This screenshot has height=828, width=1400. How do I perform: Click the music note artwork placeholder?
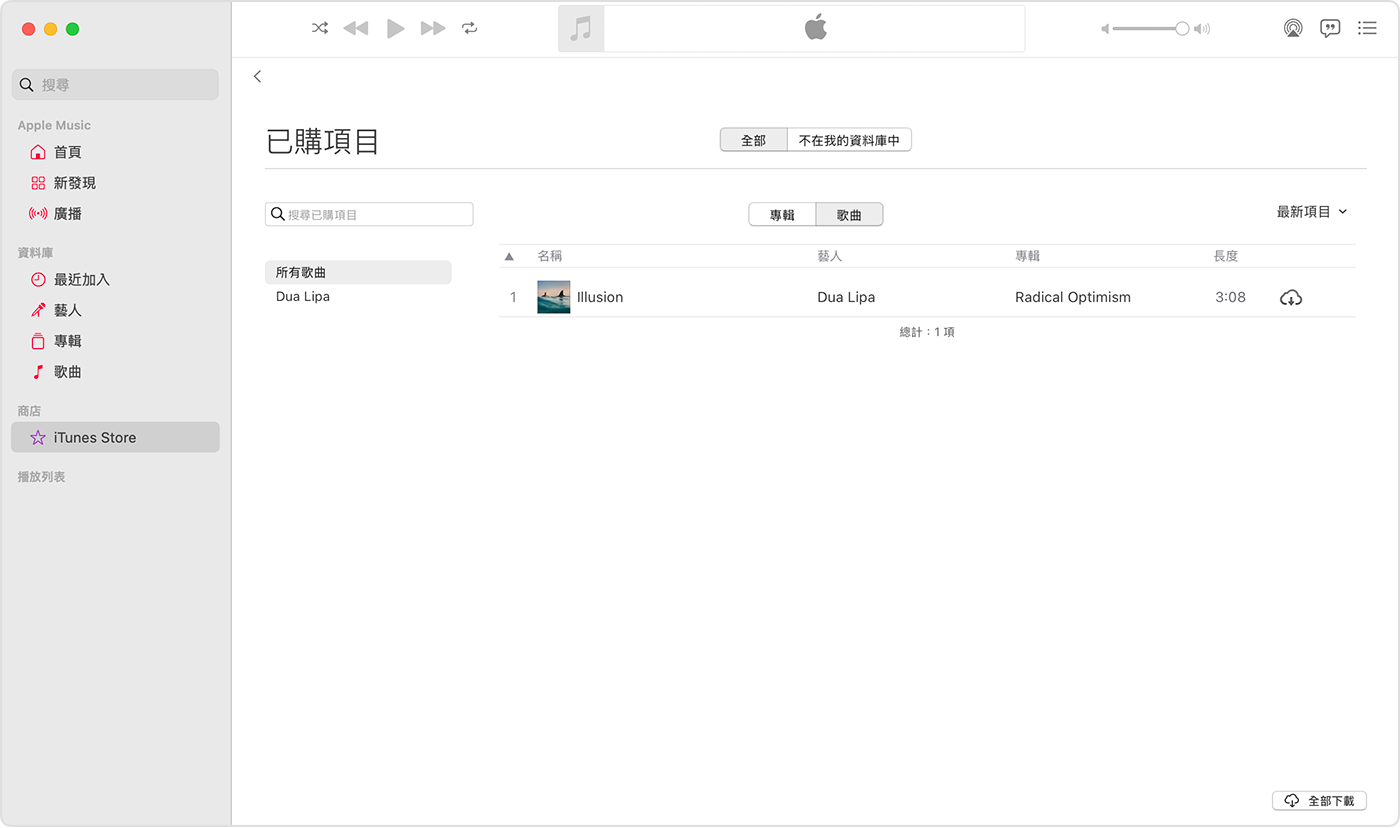point(581,28)
